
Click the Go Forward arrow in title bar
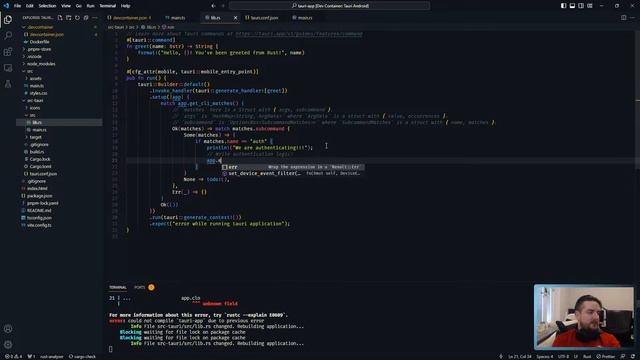tap(223, 6)
